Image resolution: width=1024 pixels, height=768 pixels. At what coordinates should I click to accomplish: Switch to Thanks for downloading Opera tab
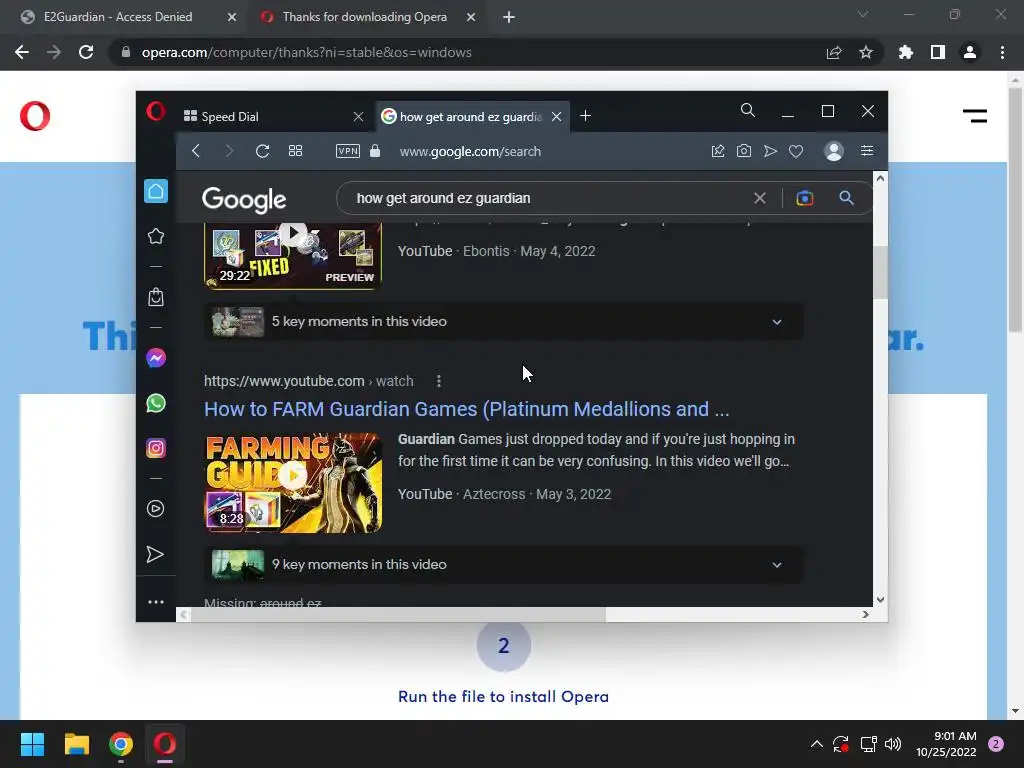coord(364,17)
